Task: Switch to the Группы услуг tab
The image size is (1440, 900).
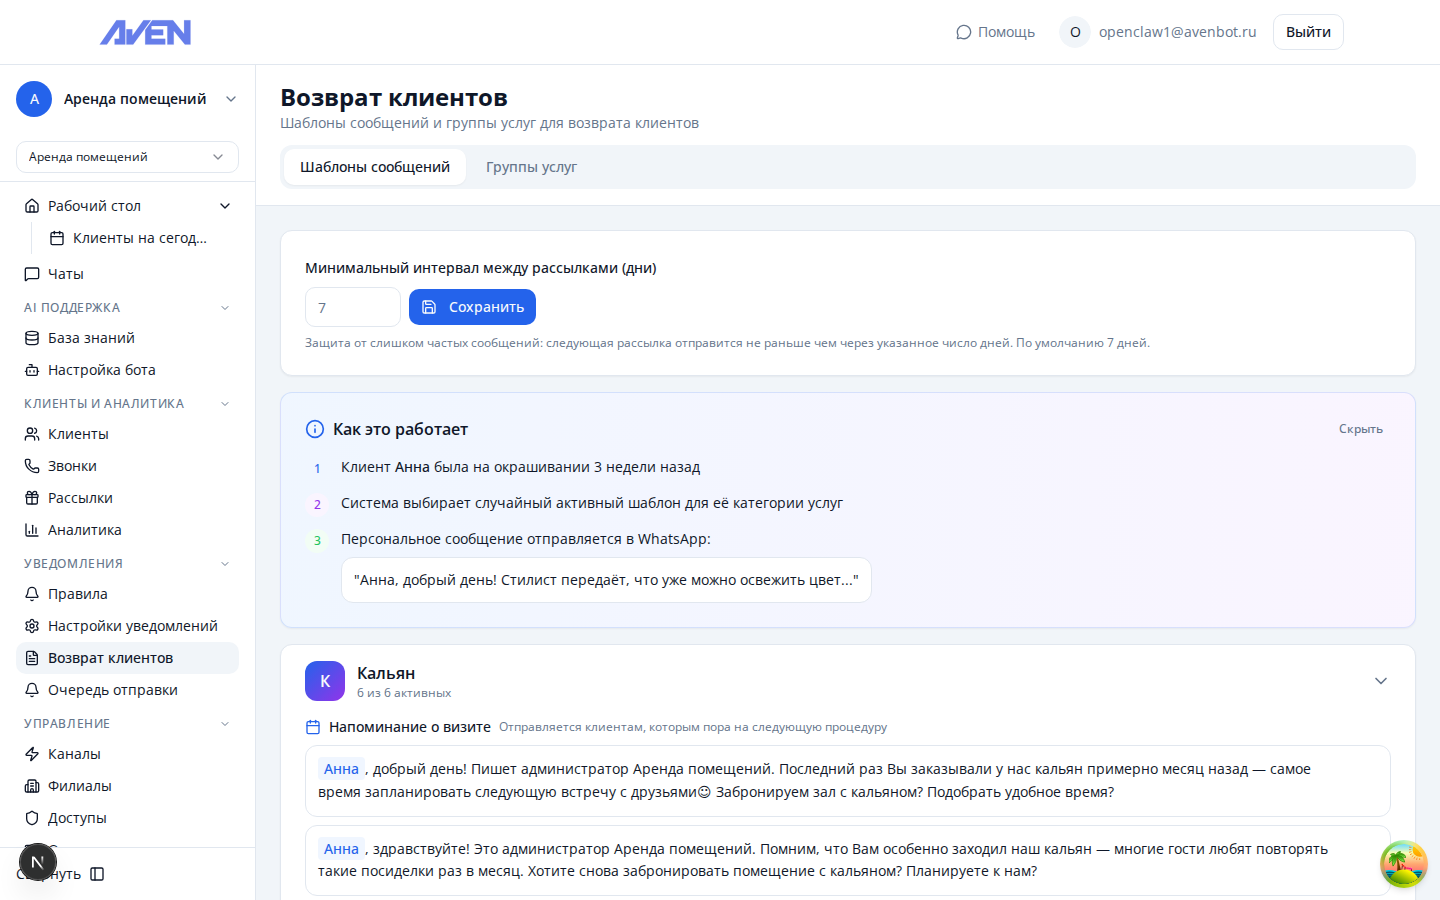Action: (x=531, y=167)
